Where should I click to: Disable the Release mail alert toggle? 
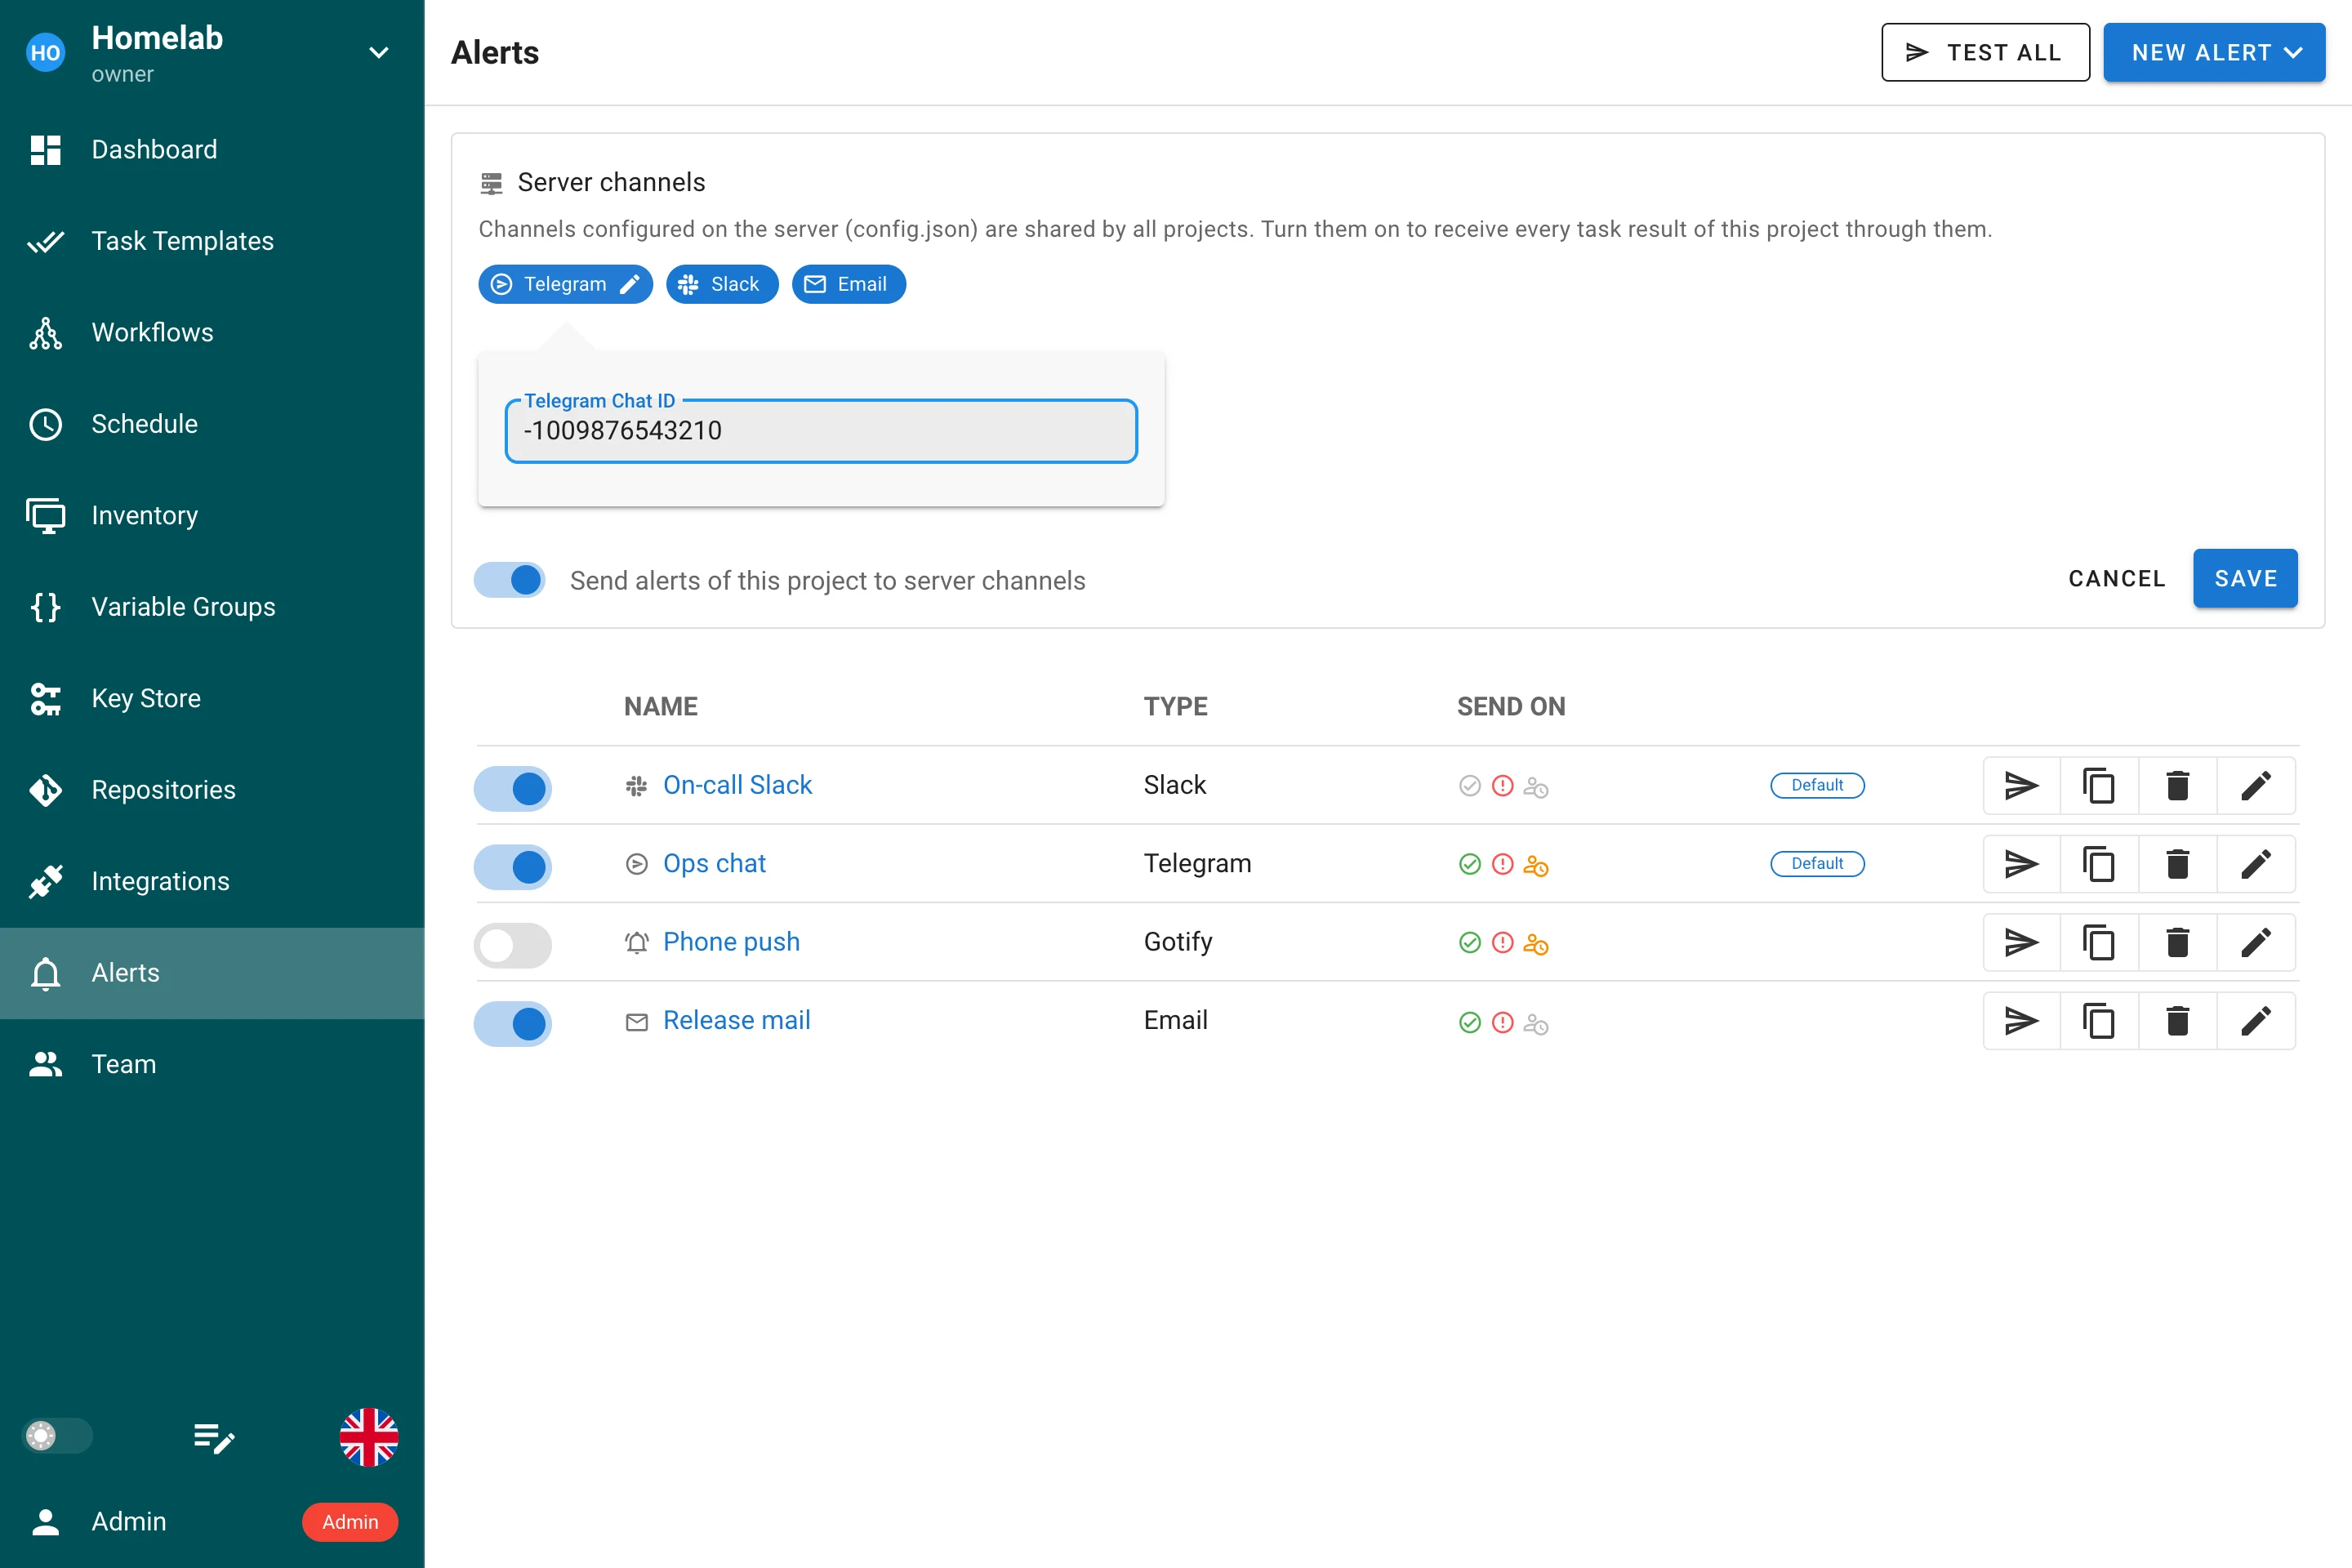click(513, 1023)
